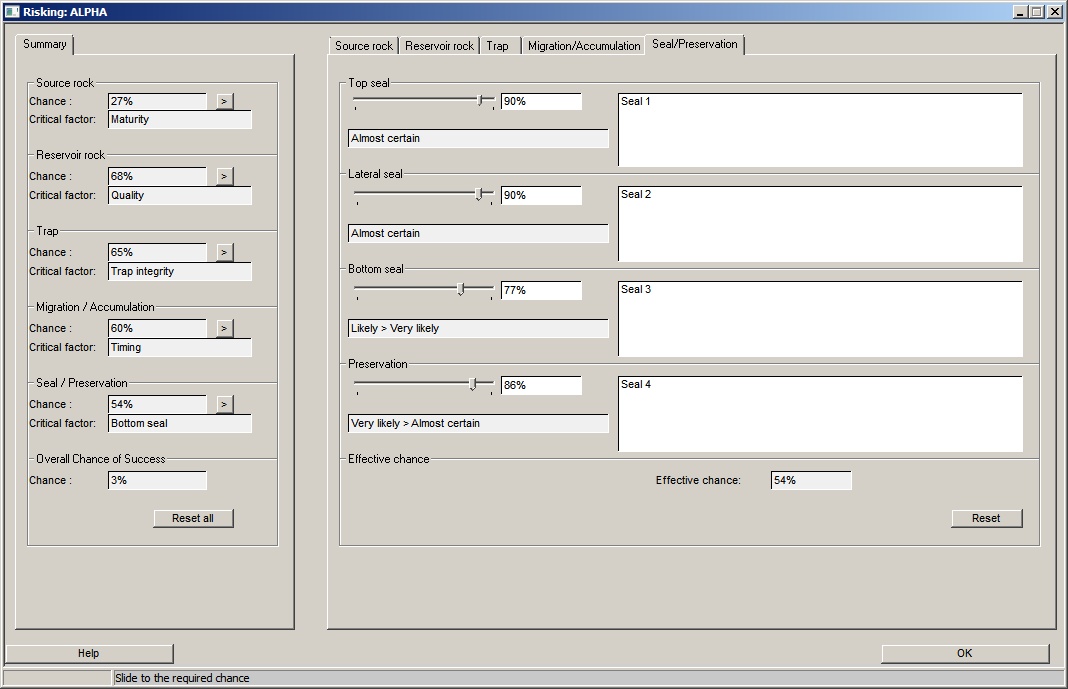Open Source rock details via arrow button
The width and height of the screenshot is (1068, 689).
[224, 101]
